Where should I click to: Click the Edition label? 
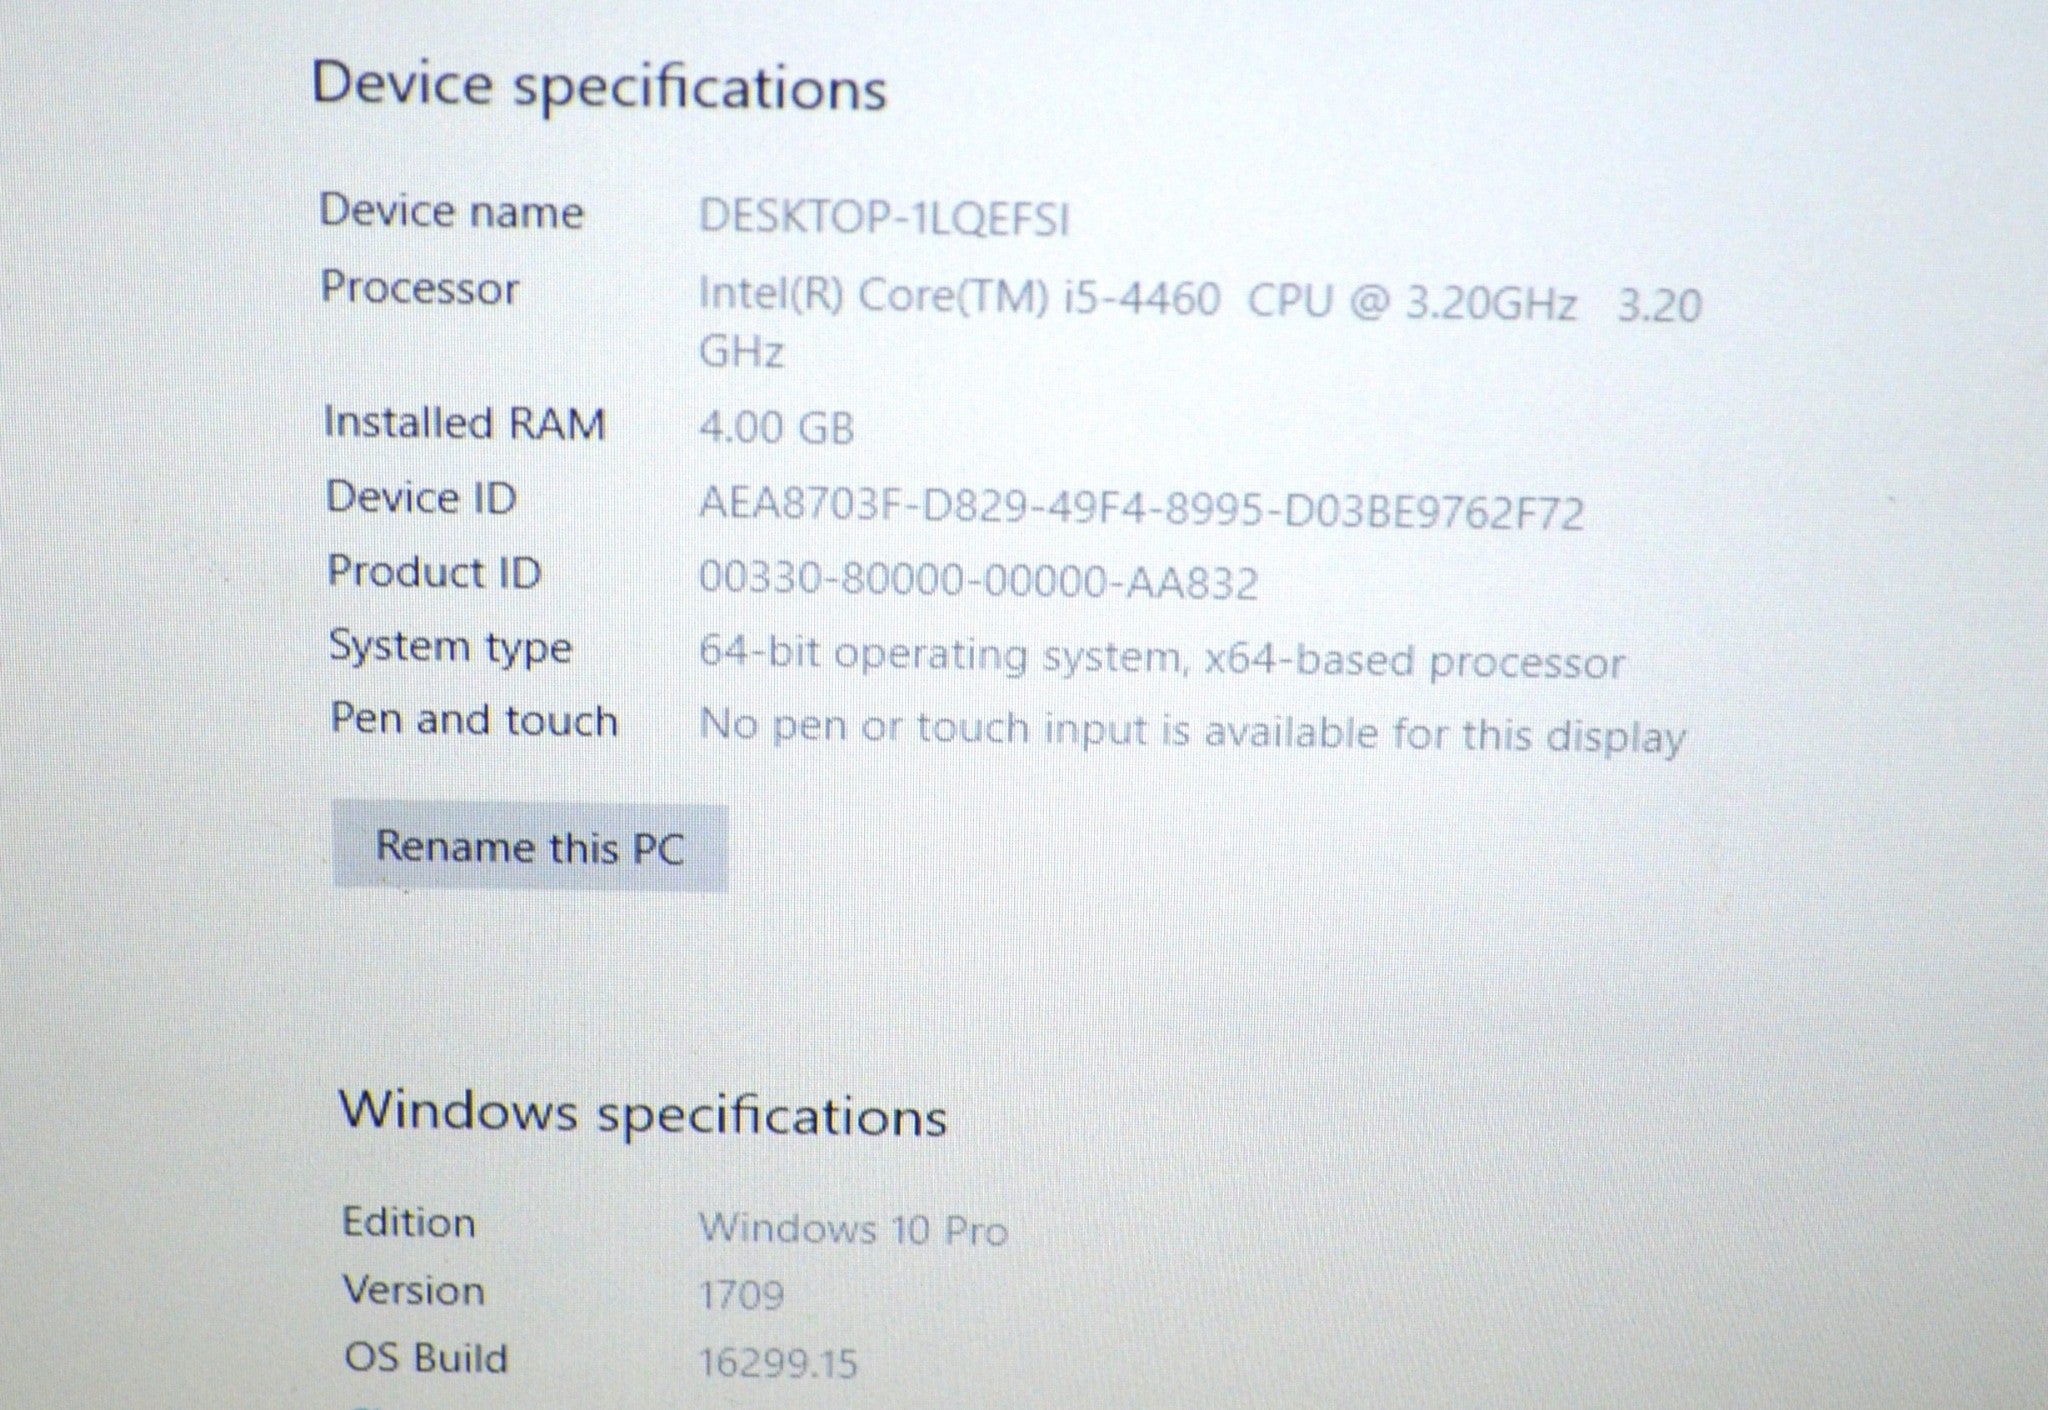tap(408, 1222)
